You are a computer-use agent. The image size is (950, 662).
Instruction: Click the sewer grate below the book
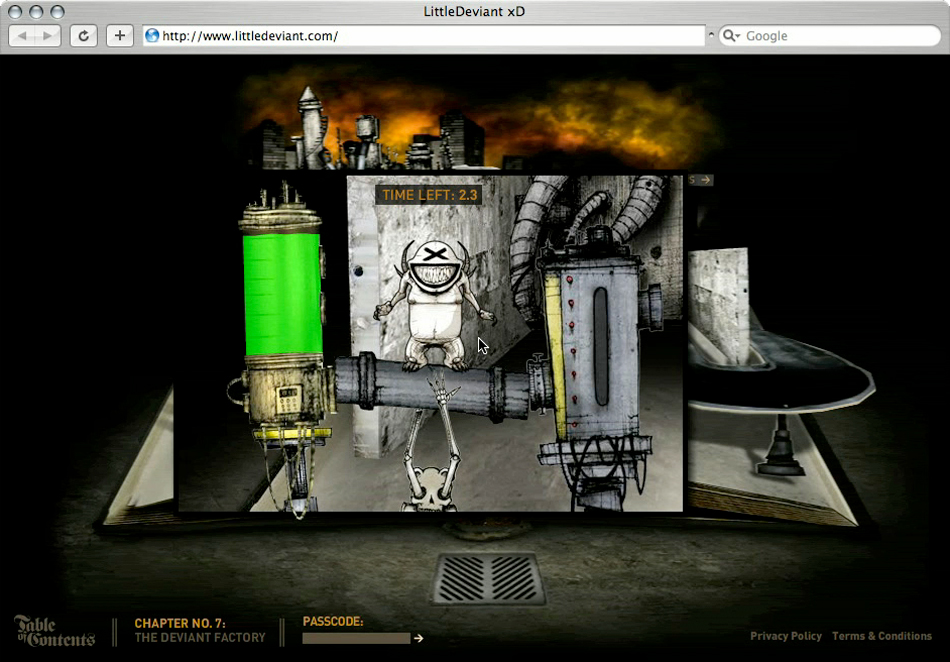489,579
